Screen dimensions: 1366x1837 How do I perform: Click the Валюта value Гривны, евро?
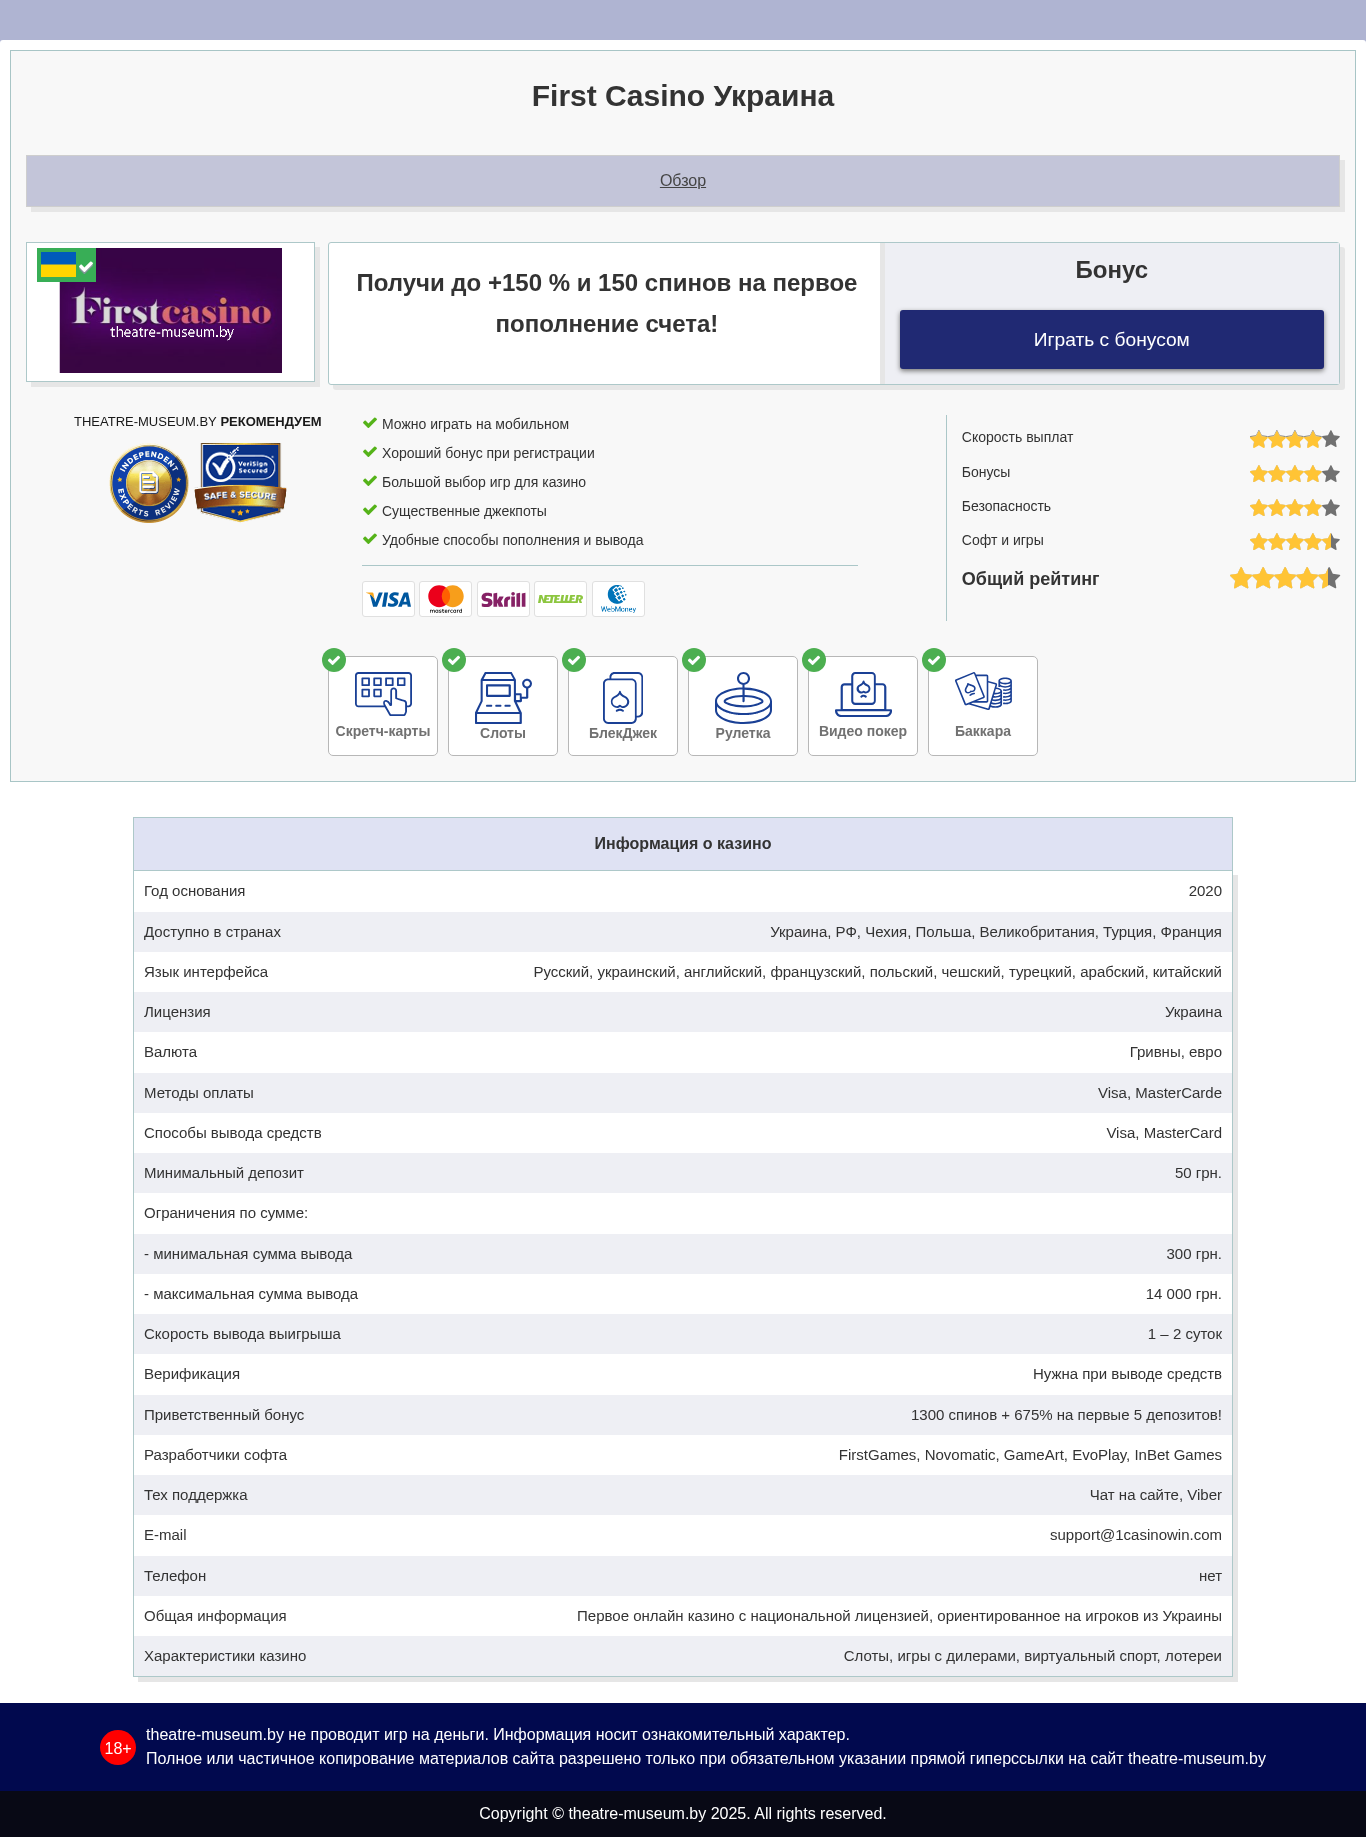(1176, 1052)
